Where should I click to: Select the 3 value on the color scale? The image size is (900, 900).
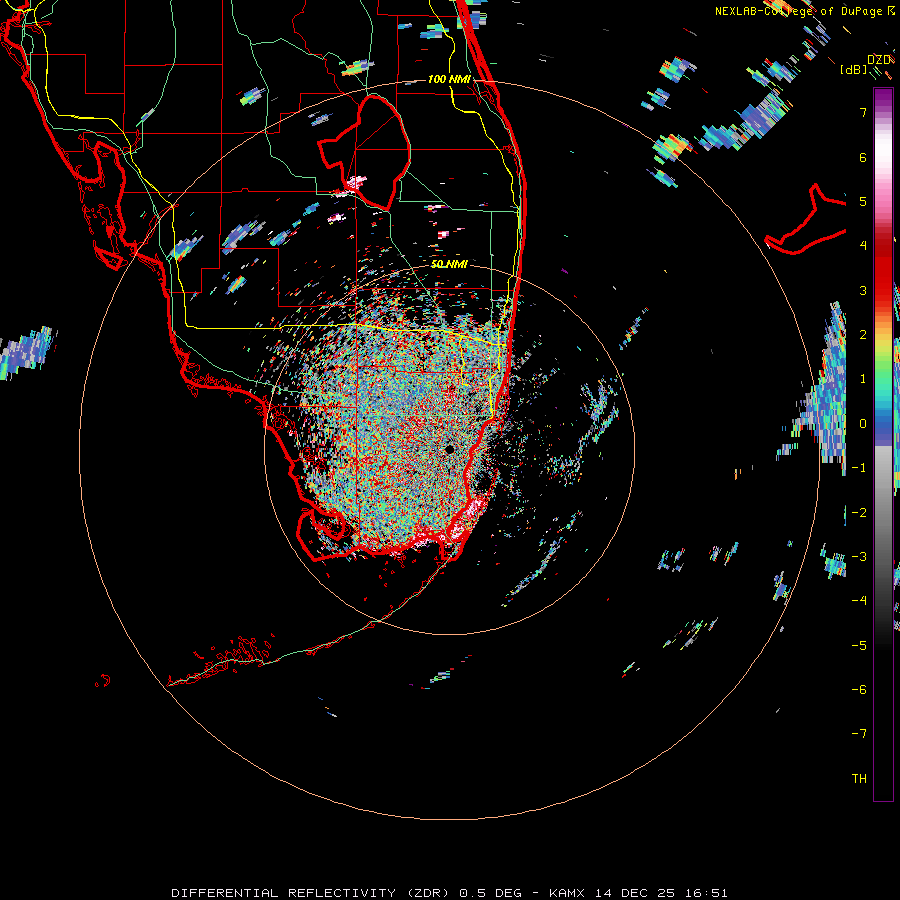pos(863,290)
